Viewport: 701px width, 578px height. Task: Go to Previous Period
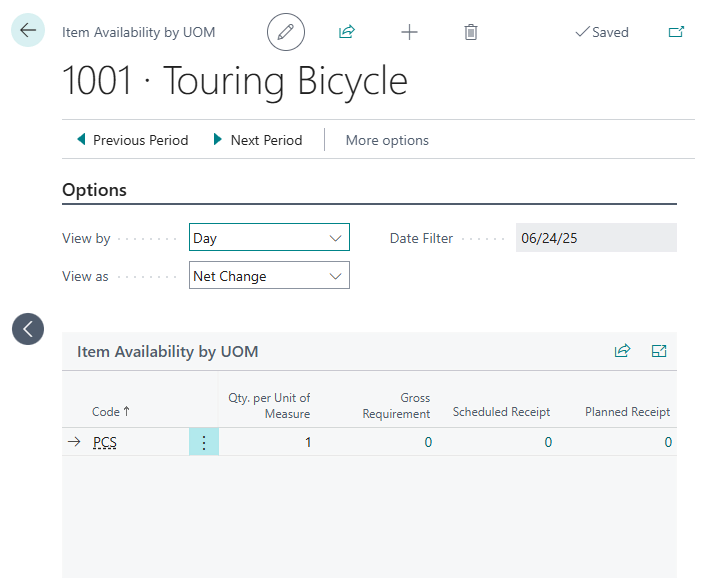point(132,140)
